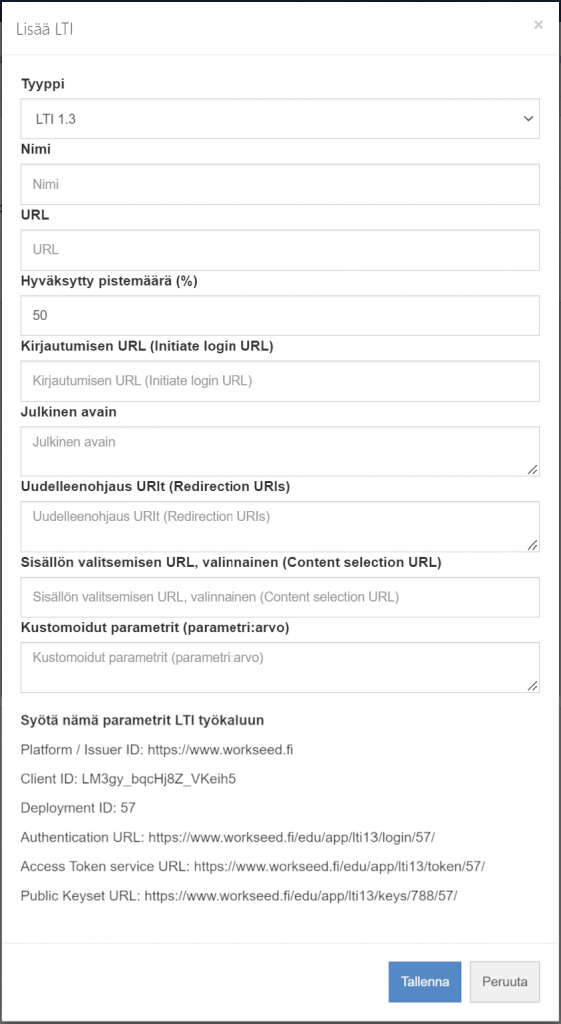This screenshot has height=1024, width=561.
Task: Cancel with the Peruuta button
Action: click(505, 982)
